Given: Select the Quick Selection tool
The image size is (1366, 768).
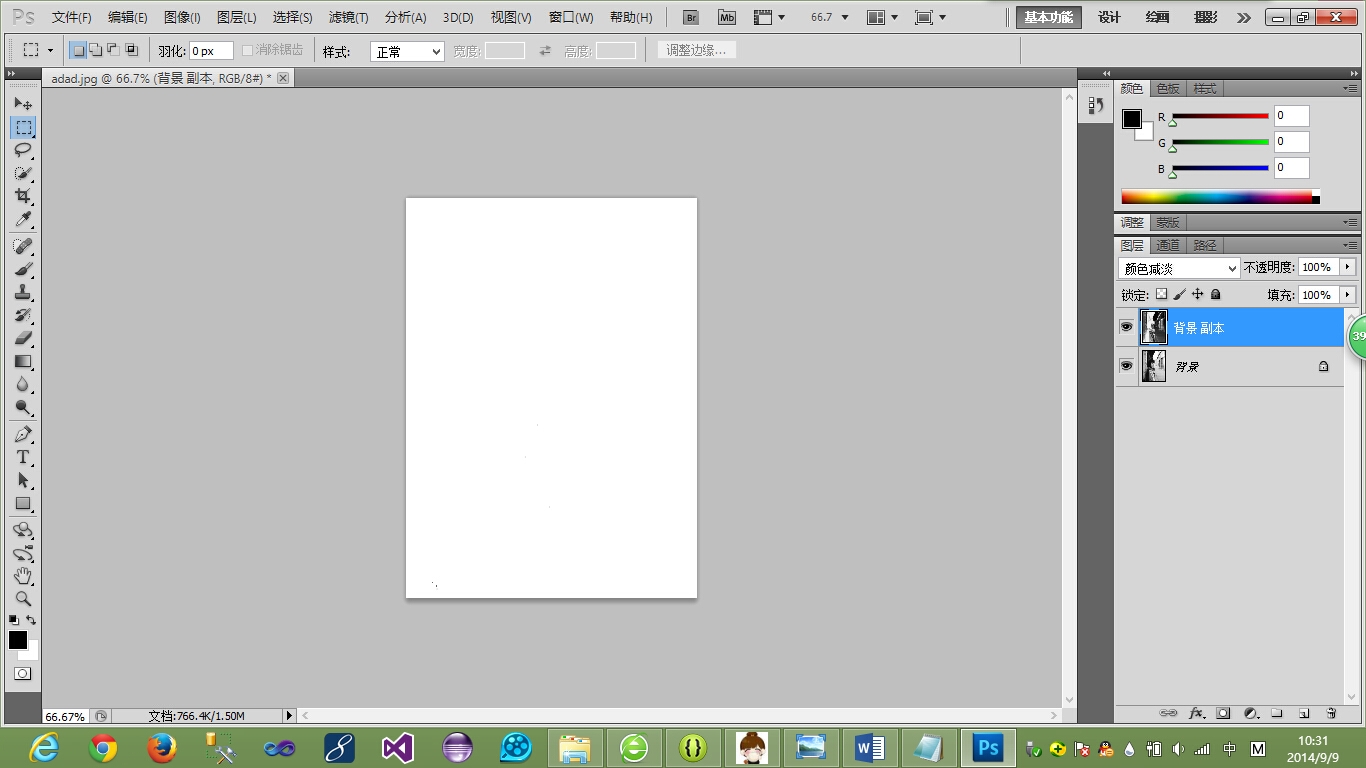Looking at the screenshot, I should pyautogui.click(x=23, y=173).
